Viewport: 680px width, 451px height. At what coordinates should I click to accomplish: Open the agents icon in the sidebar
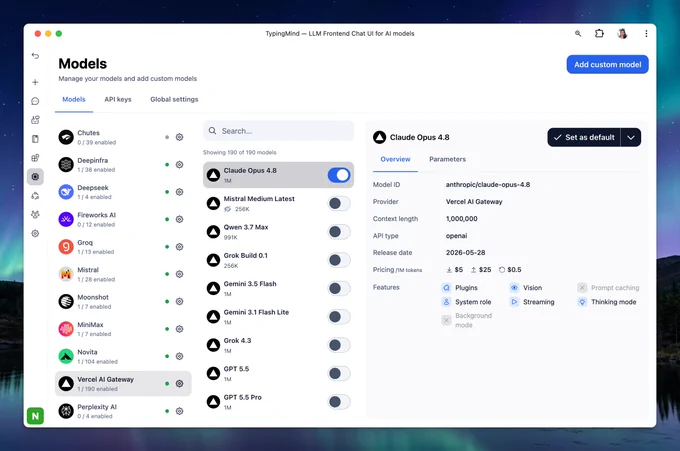[35, 120]
